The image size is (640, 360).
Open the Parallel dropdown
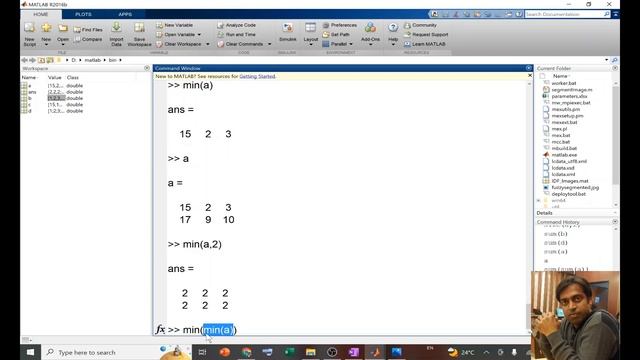click(x=338, y=44)
